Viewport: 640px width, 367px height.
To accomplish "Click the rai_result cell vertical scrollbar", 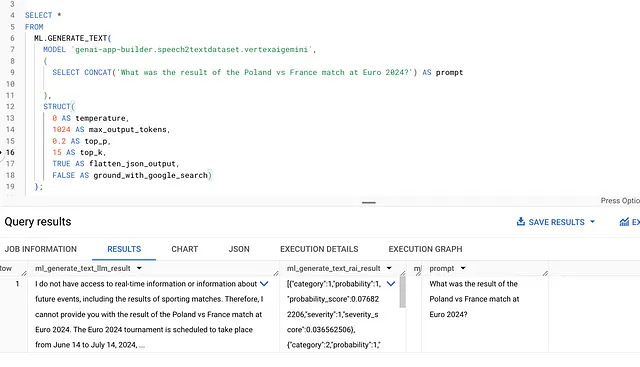I will coord(402,293).
